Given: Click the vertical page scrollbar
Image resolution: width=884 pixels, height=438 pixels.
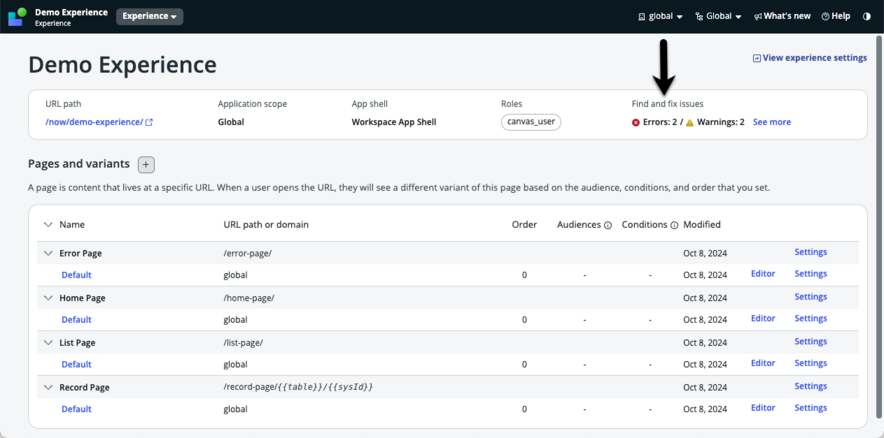Looking at the screenshot, I should coord(879,225).
